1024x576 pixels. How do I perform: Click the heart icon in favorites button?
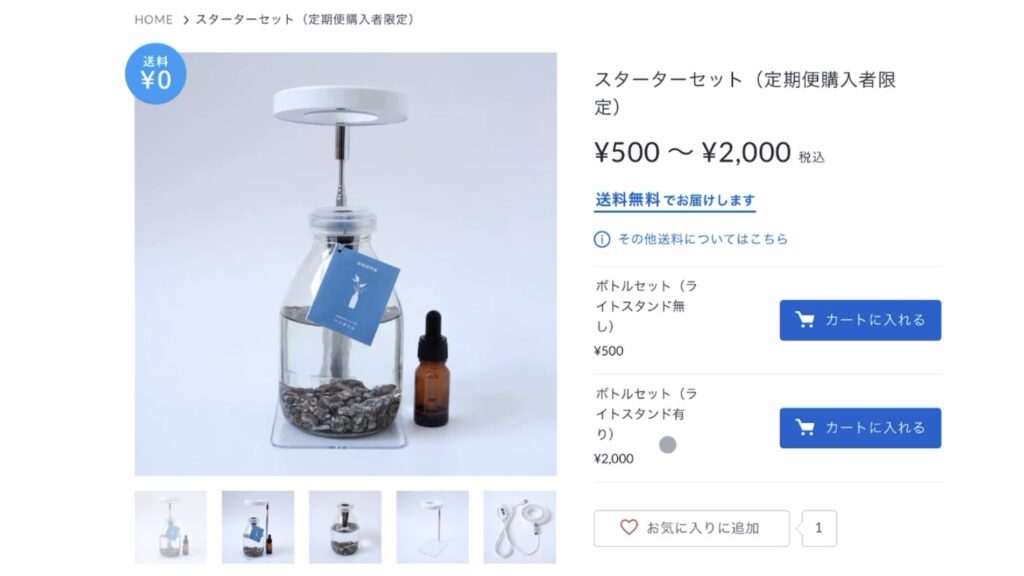point(628,528)
